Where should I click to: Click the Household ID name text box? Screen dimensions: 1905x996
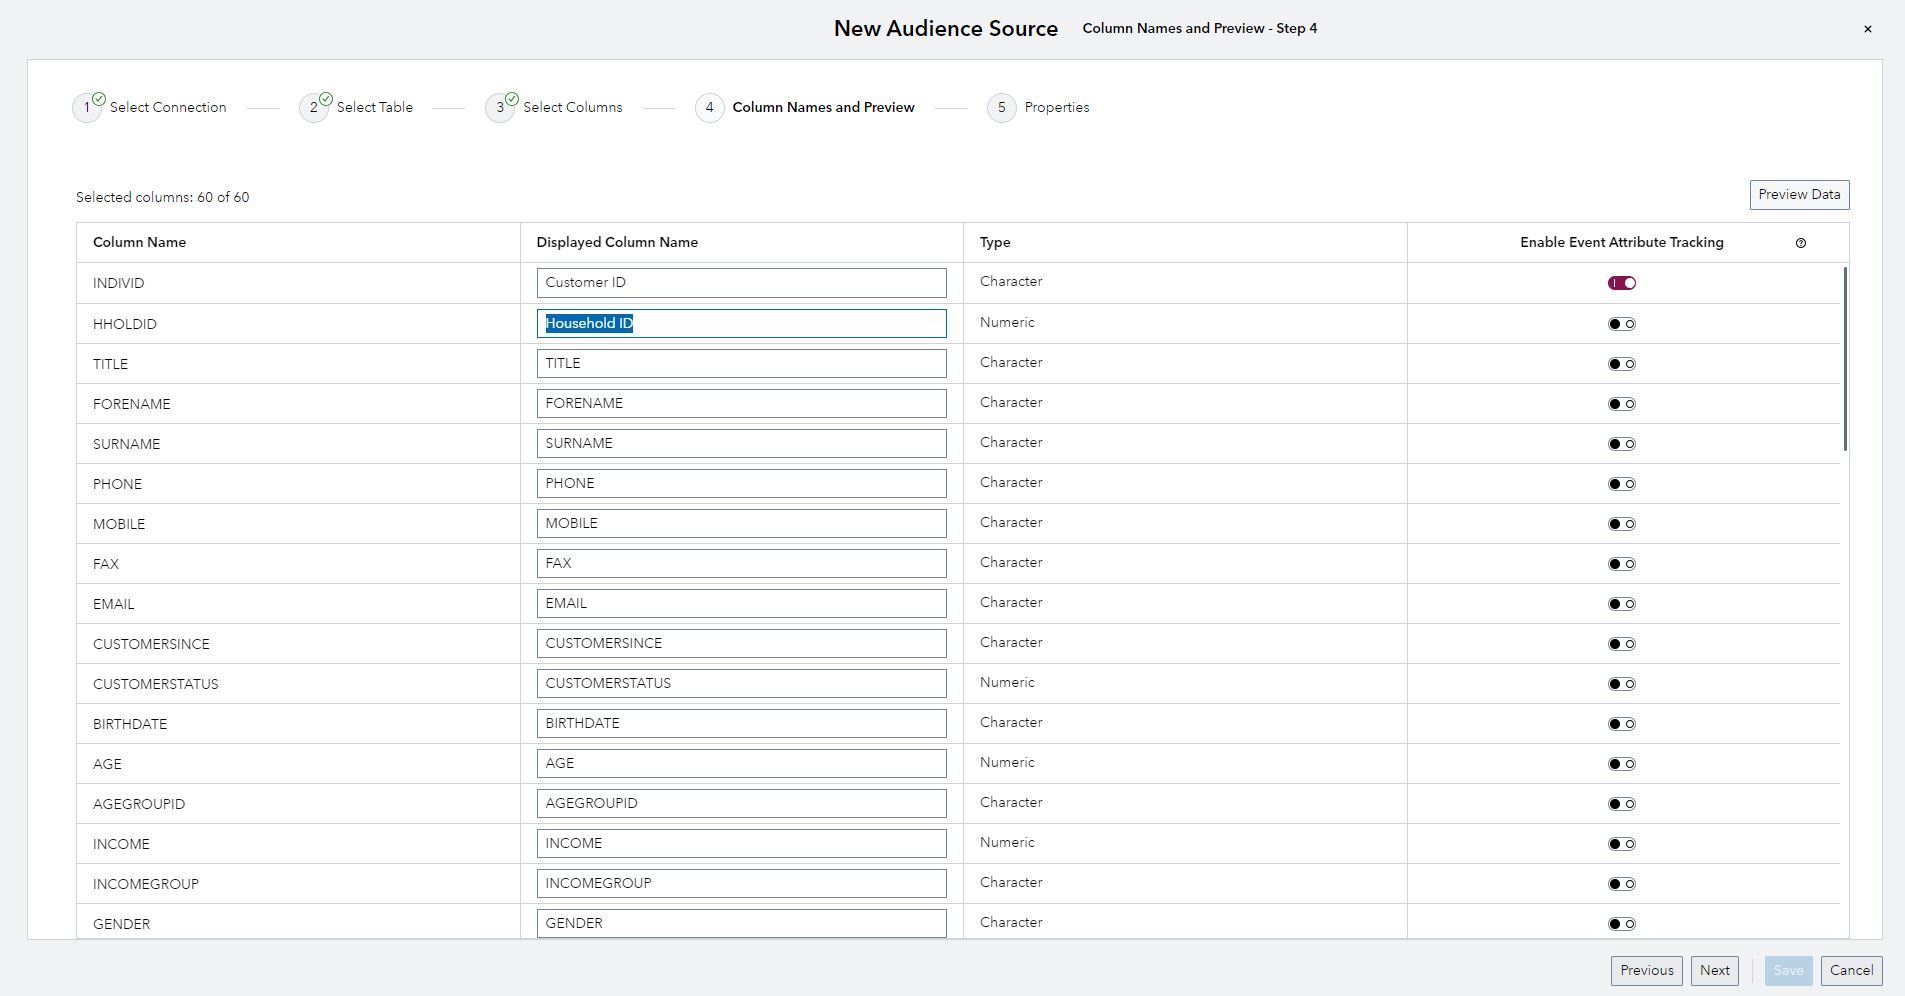point(741,323)
